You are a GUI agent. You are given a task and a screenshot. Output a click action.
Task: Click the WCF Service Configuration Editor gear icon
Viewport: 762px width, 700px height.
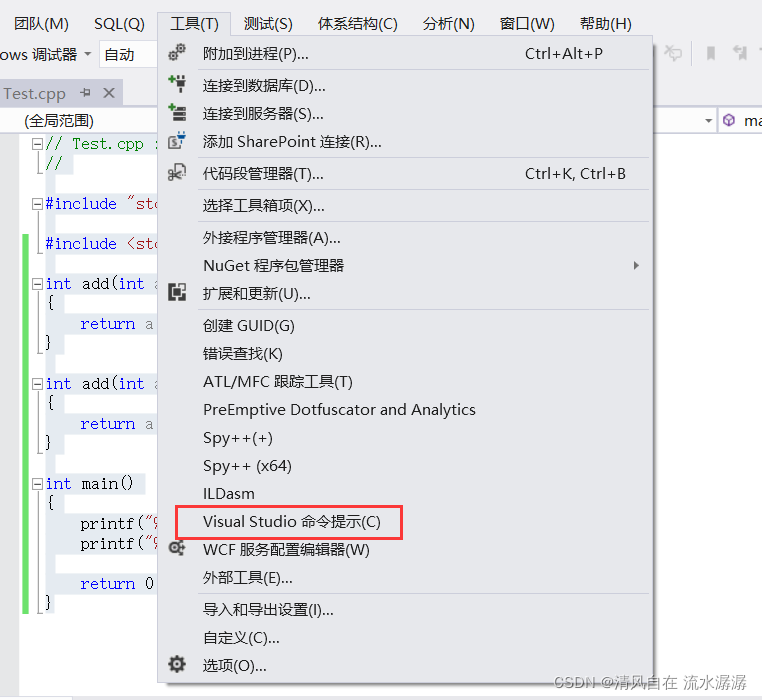tap(177, 549)
